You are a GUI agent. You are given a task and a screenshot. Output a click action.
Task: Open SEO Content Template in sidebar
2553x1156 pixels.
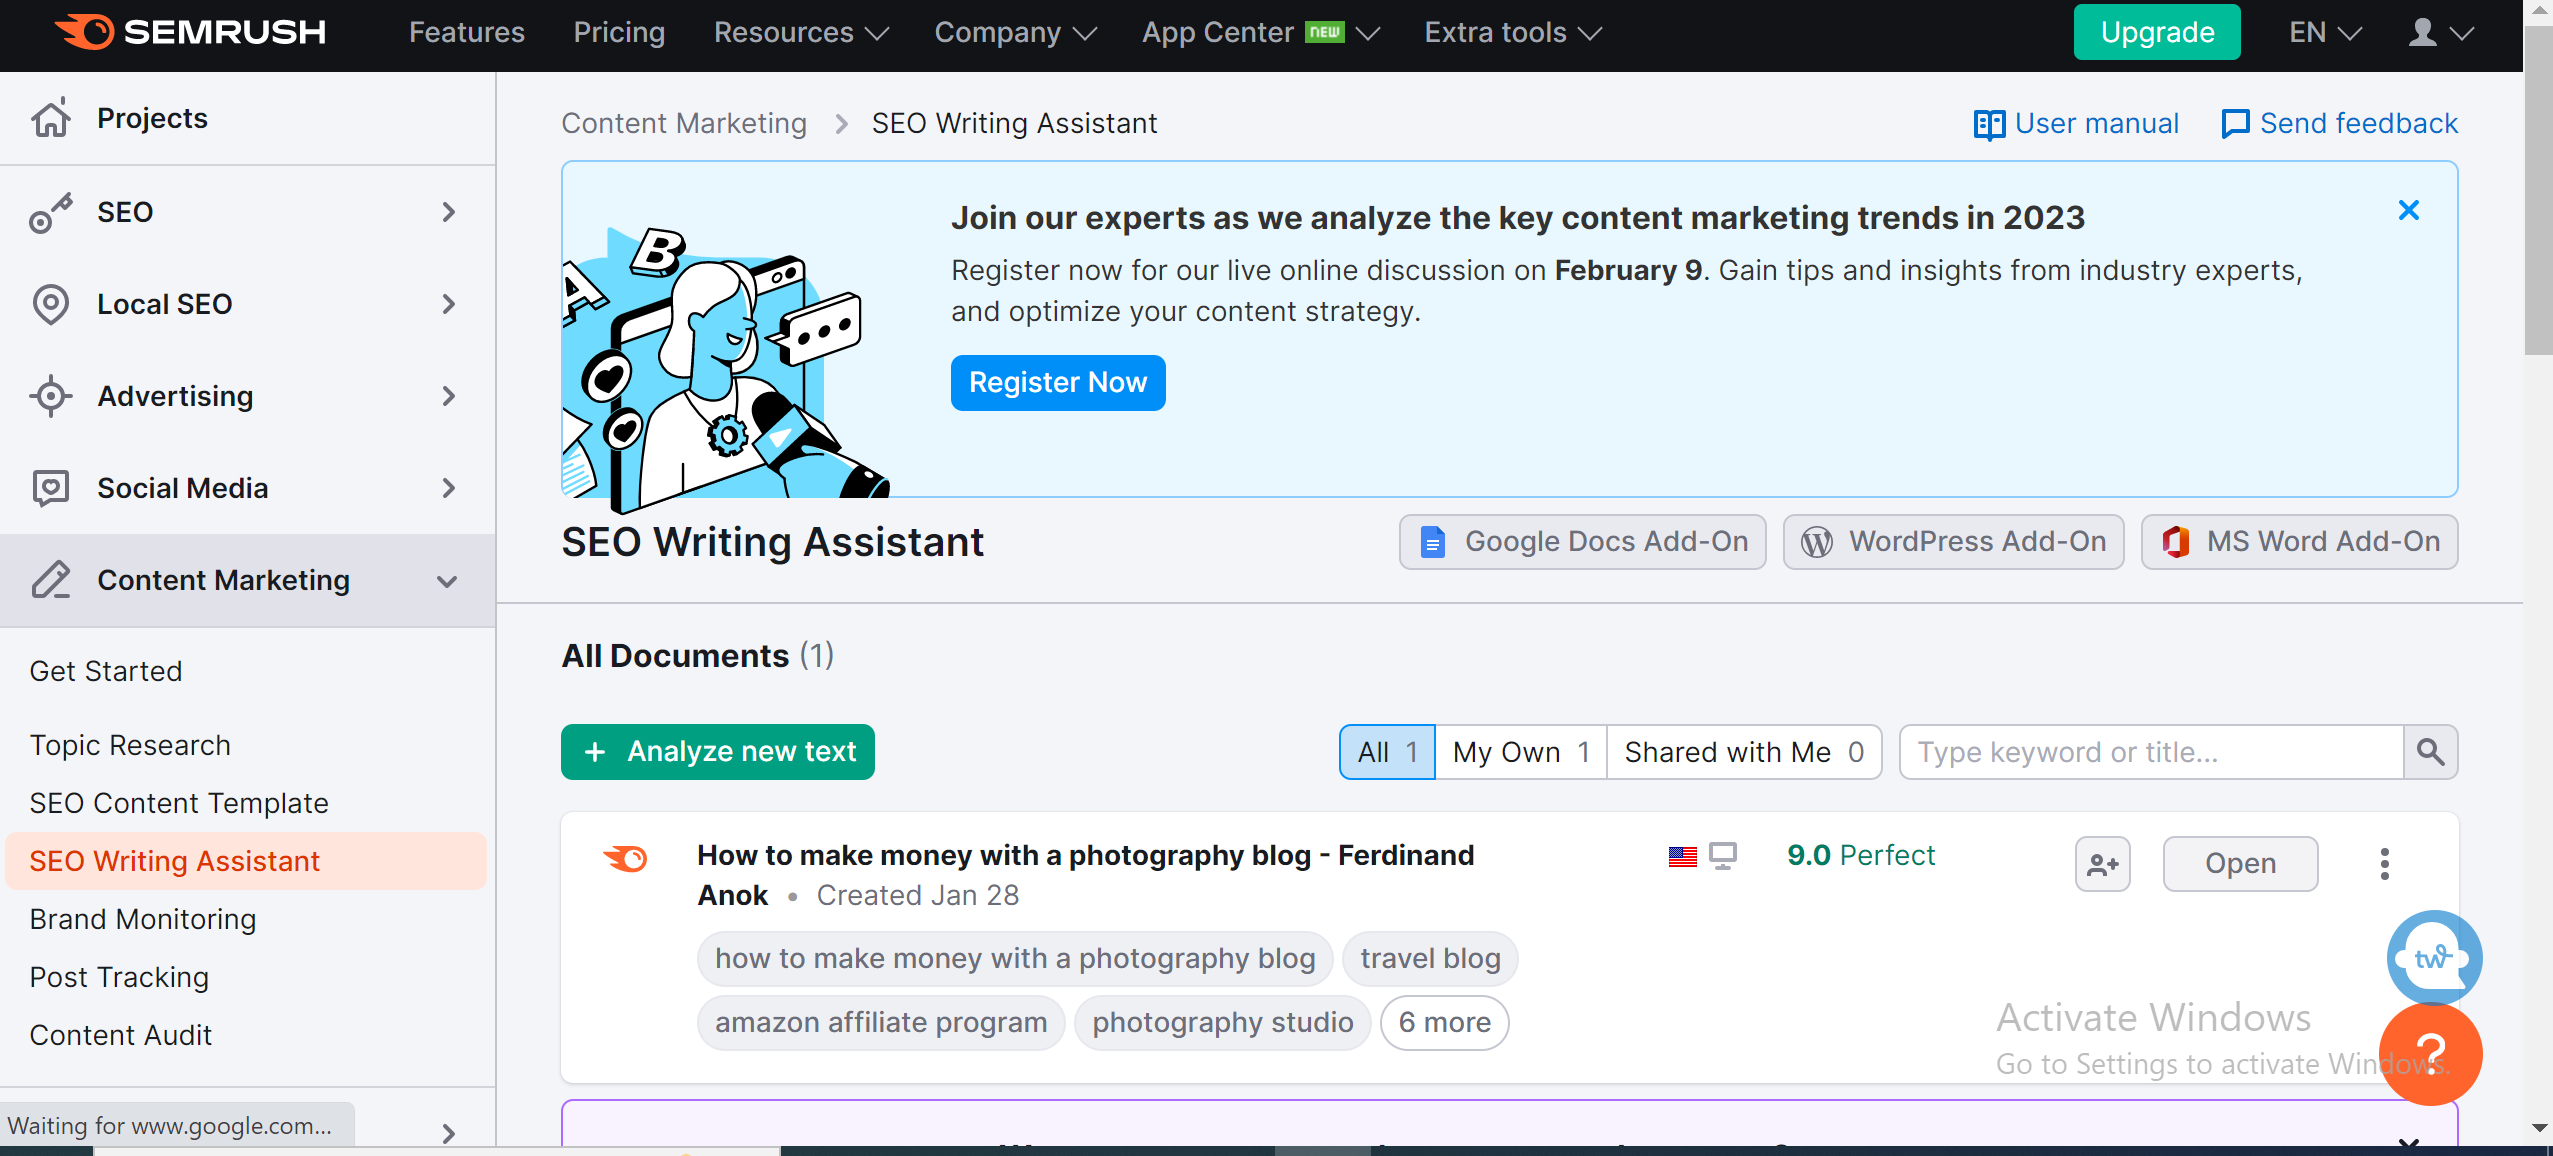click(179, 803)
